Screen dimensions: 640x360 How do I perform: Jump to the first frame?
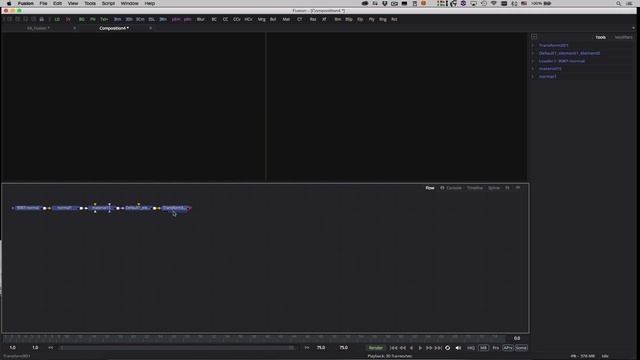click(393, 348)
